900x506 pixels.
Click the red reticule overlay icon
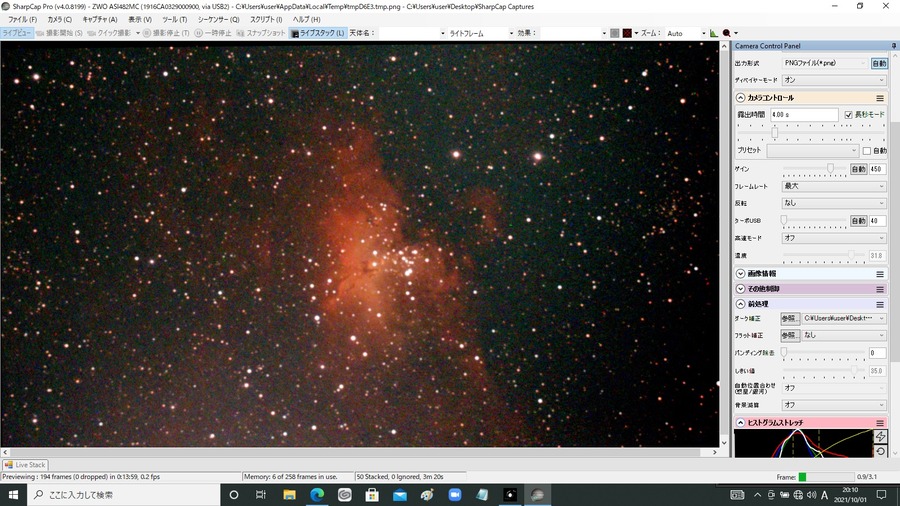click(x=627, y=33)
